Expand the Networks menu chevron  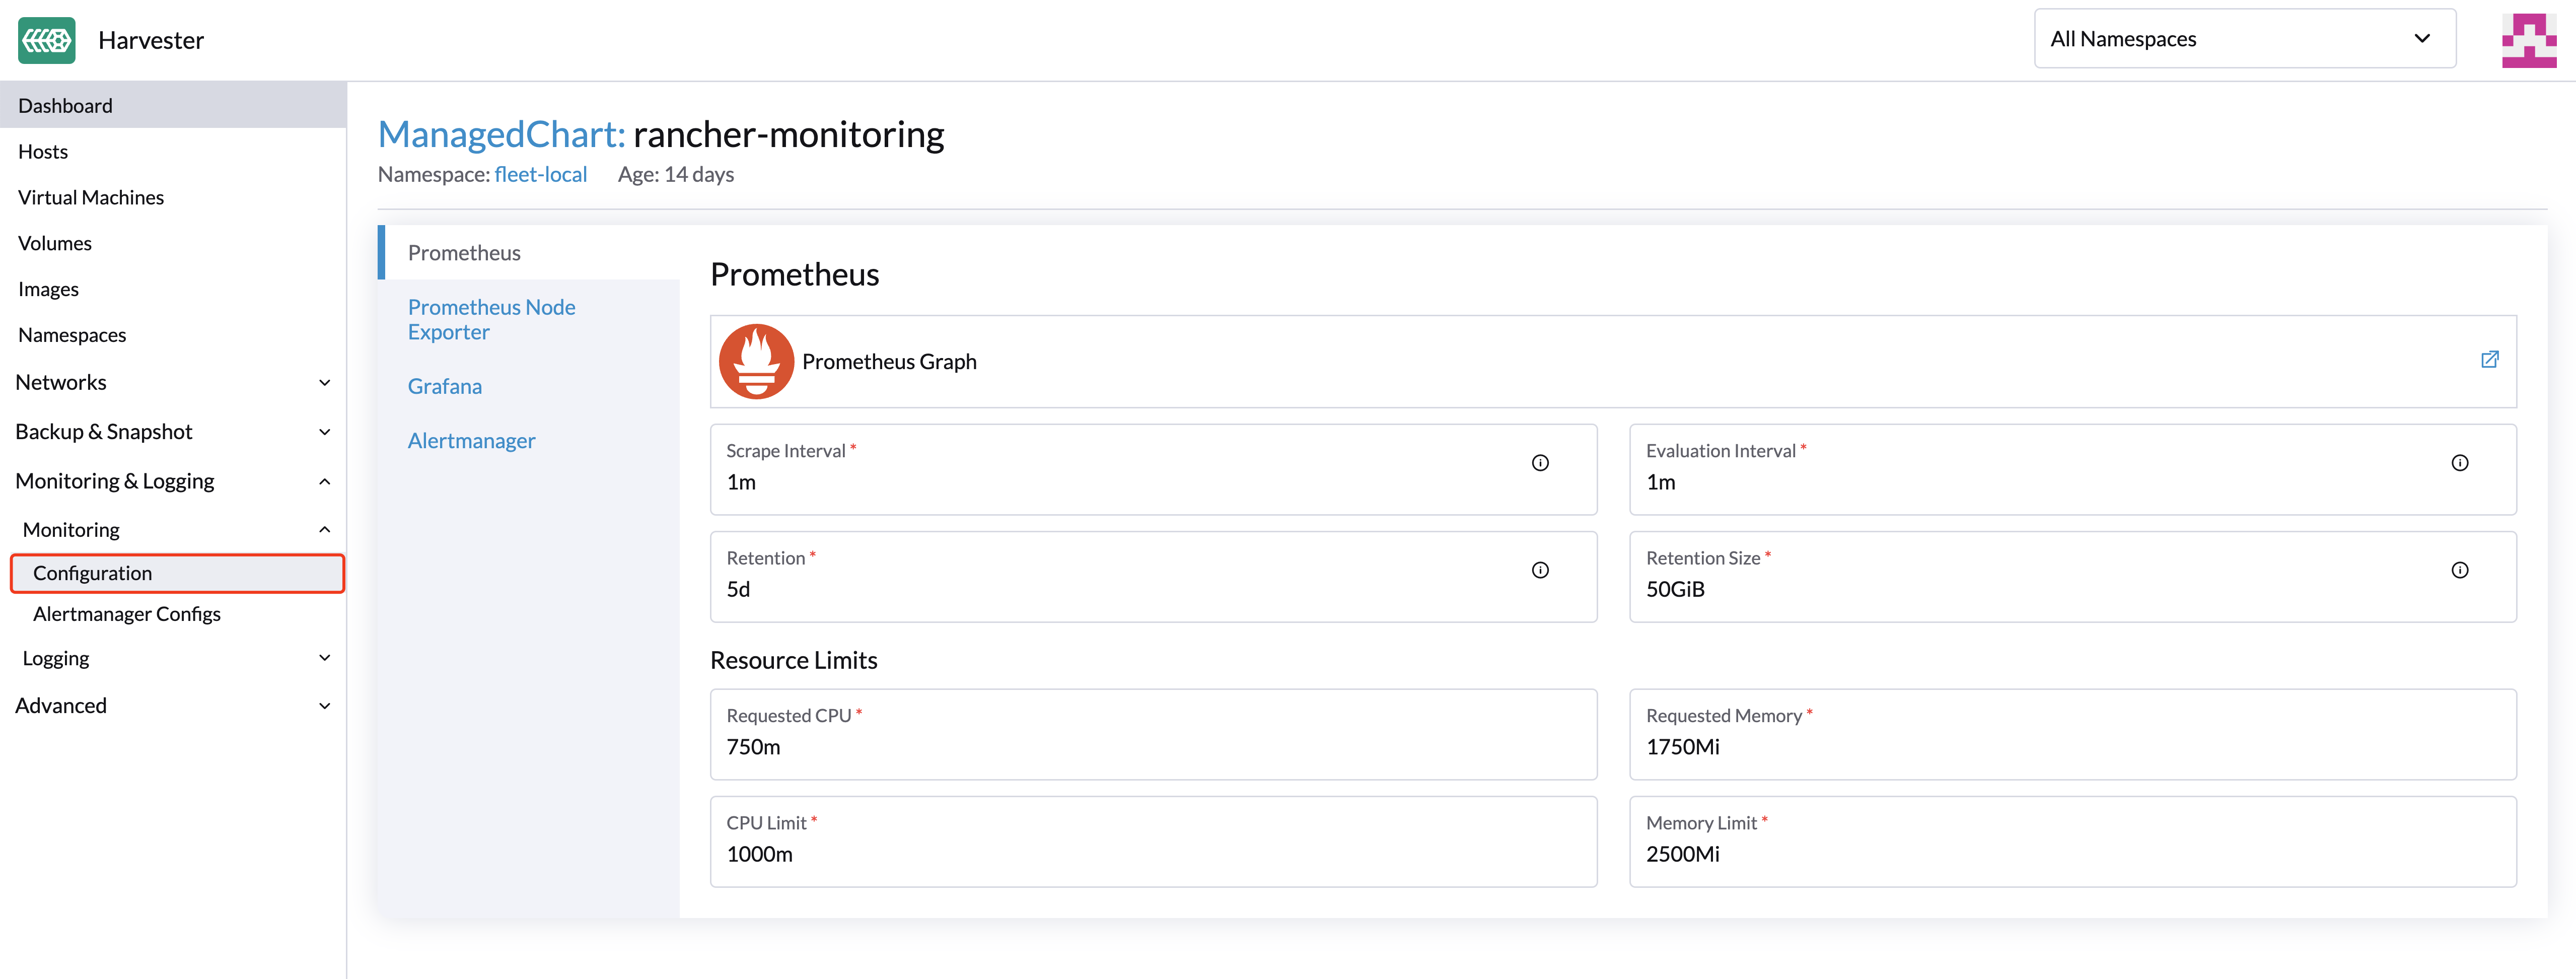click(x=324, y=383)
